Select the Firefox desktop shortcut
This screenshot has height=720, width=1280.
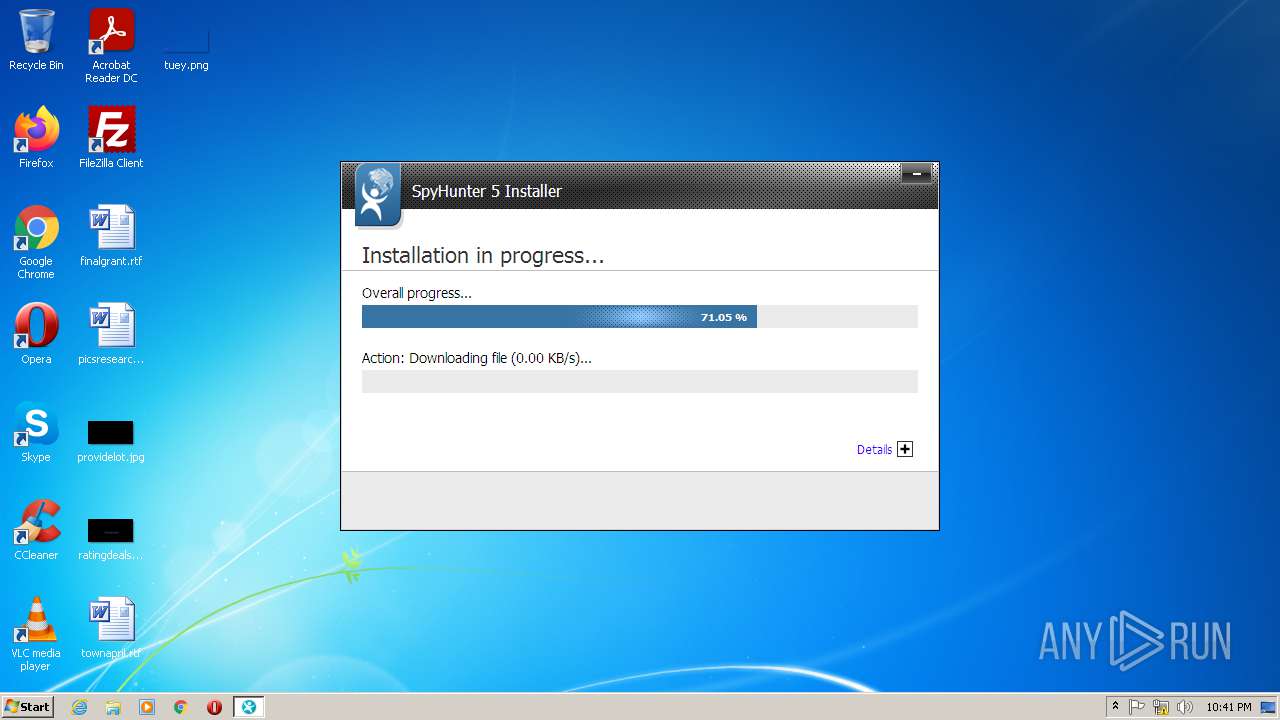[36, 138]
